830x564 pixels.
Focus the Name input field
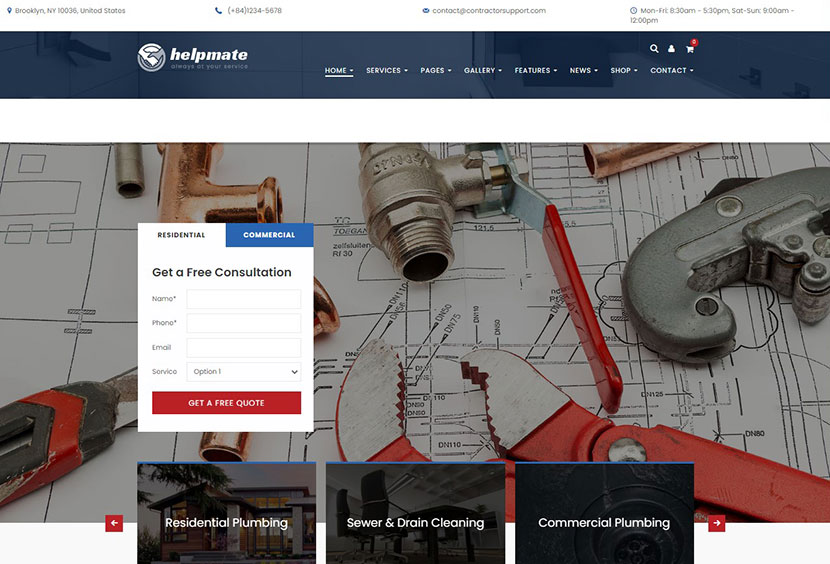click(x=243, y=299)
